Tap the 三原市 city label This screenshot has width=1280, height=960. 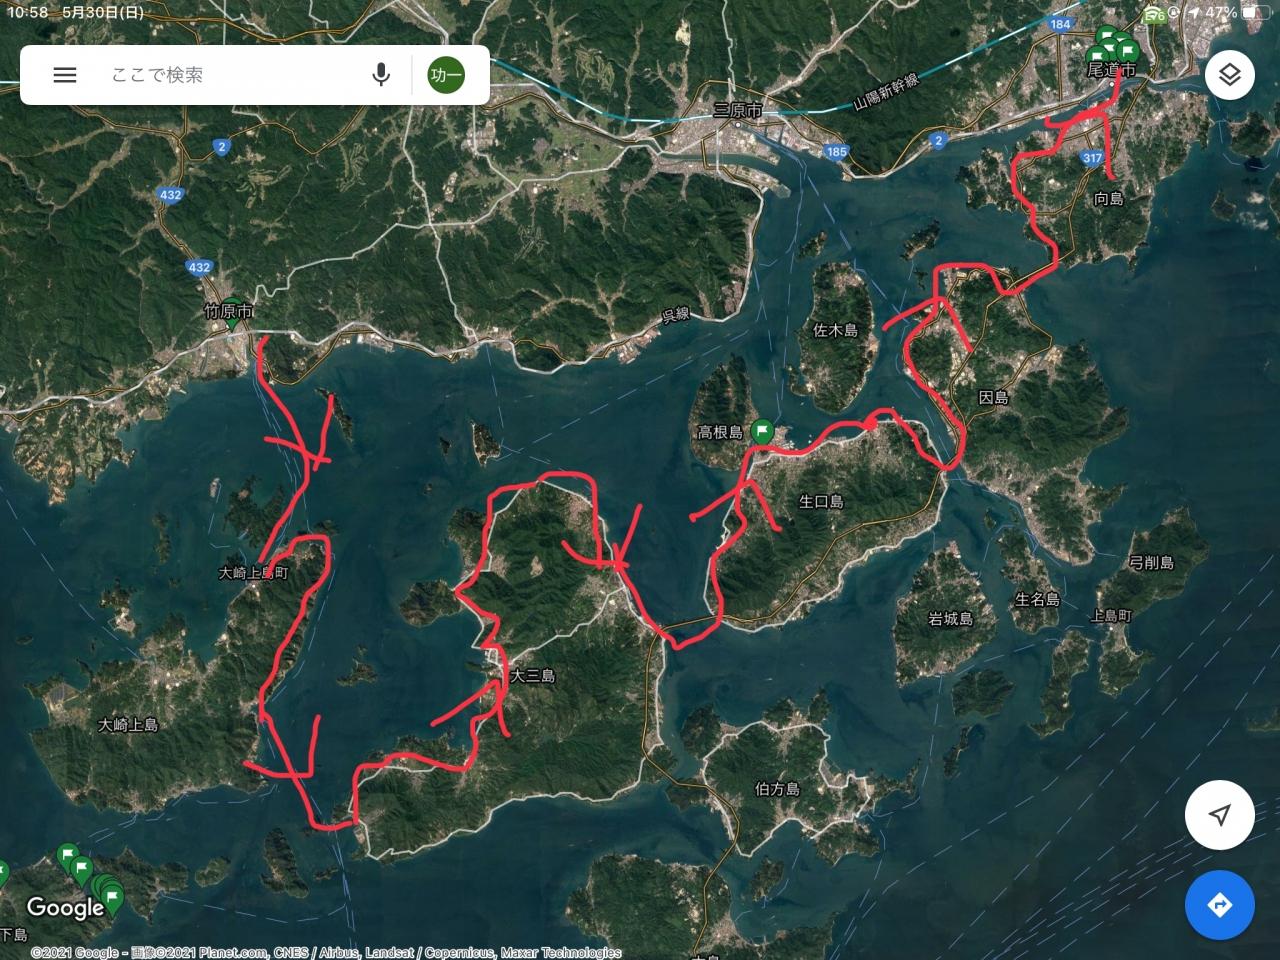click(x=738, y=110)
